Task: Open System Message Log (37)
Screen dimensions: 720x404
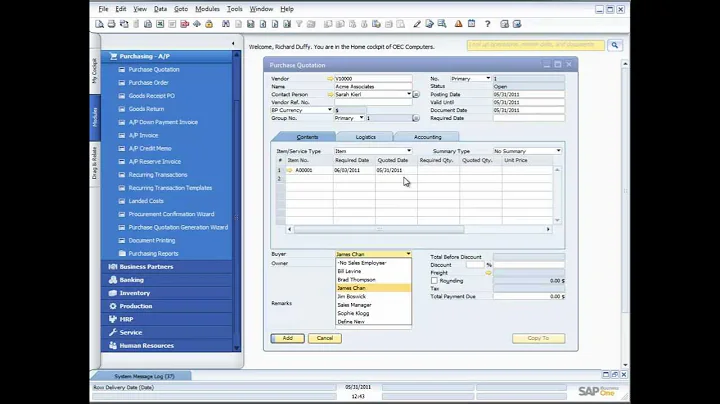Action: [144, 376]
